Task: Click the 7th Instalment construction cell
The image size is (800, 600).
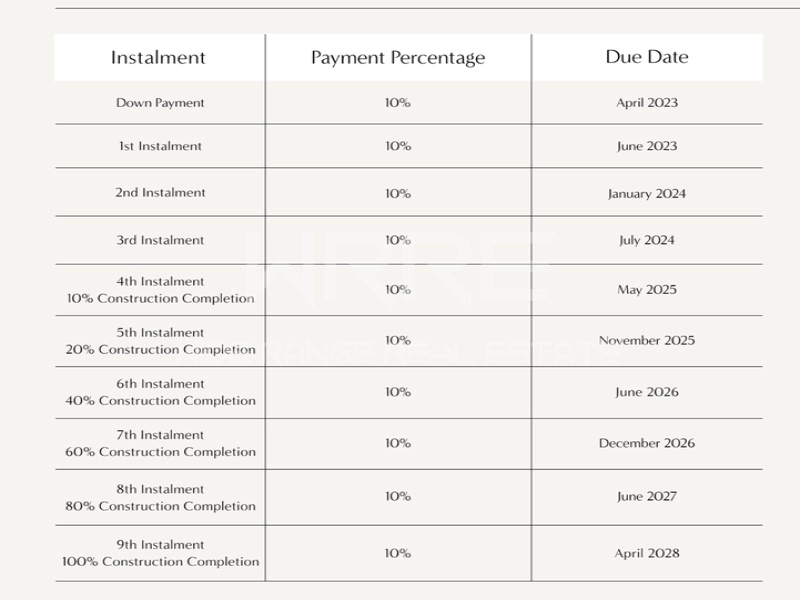Action: pos(160,443)
